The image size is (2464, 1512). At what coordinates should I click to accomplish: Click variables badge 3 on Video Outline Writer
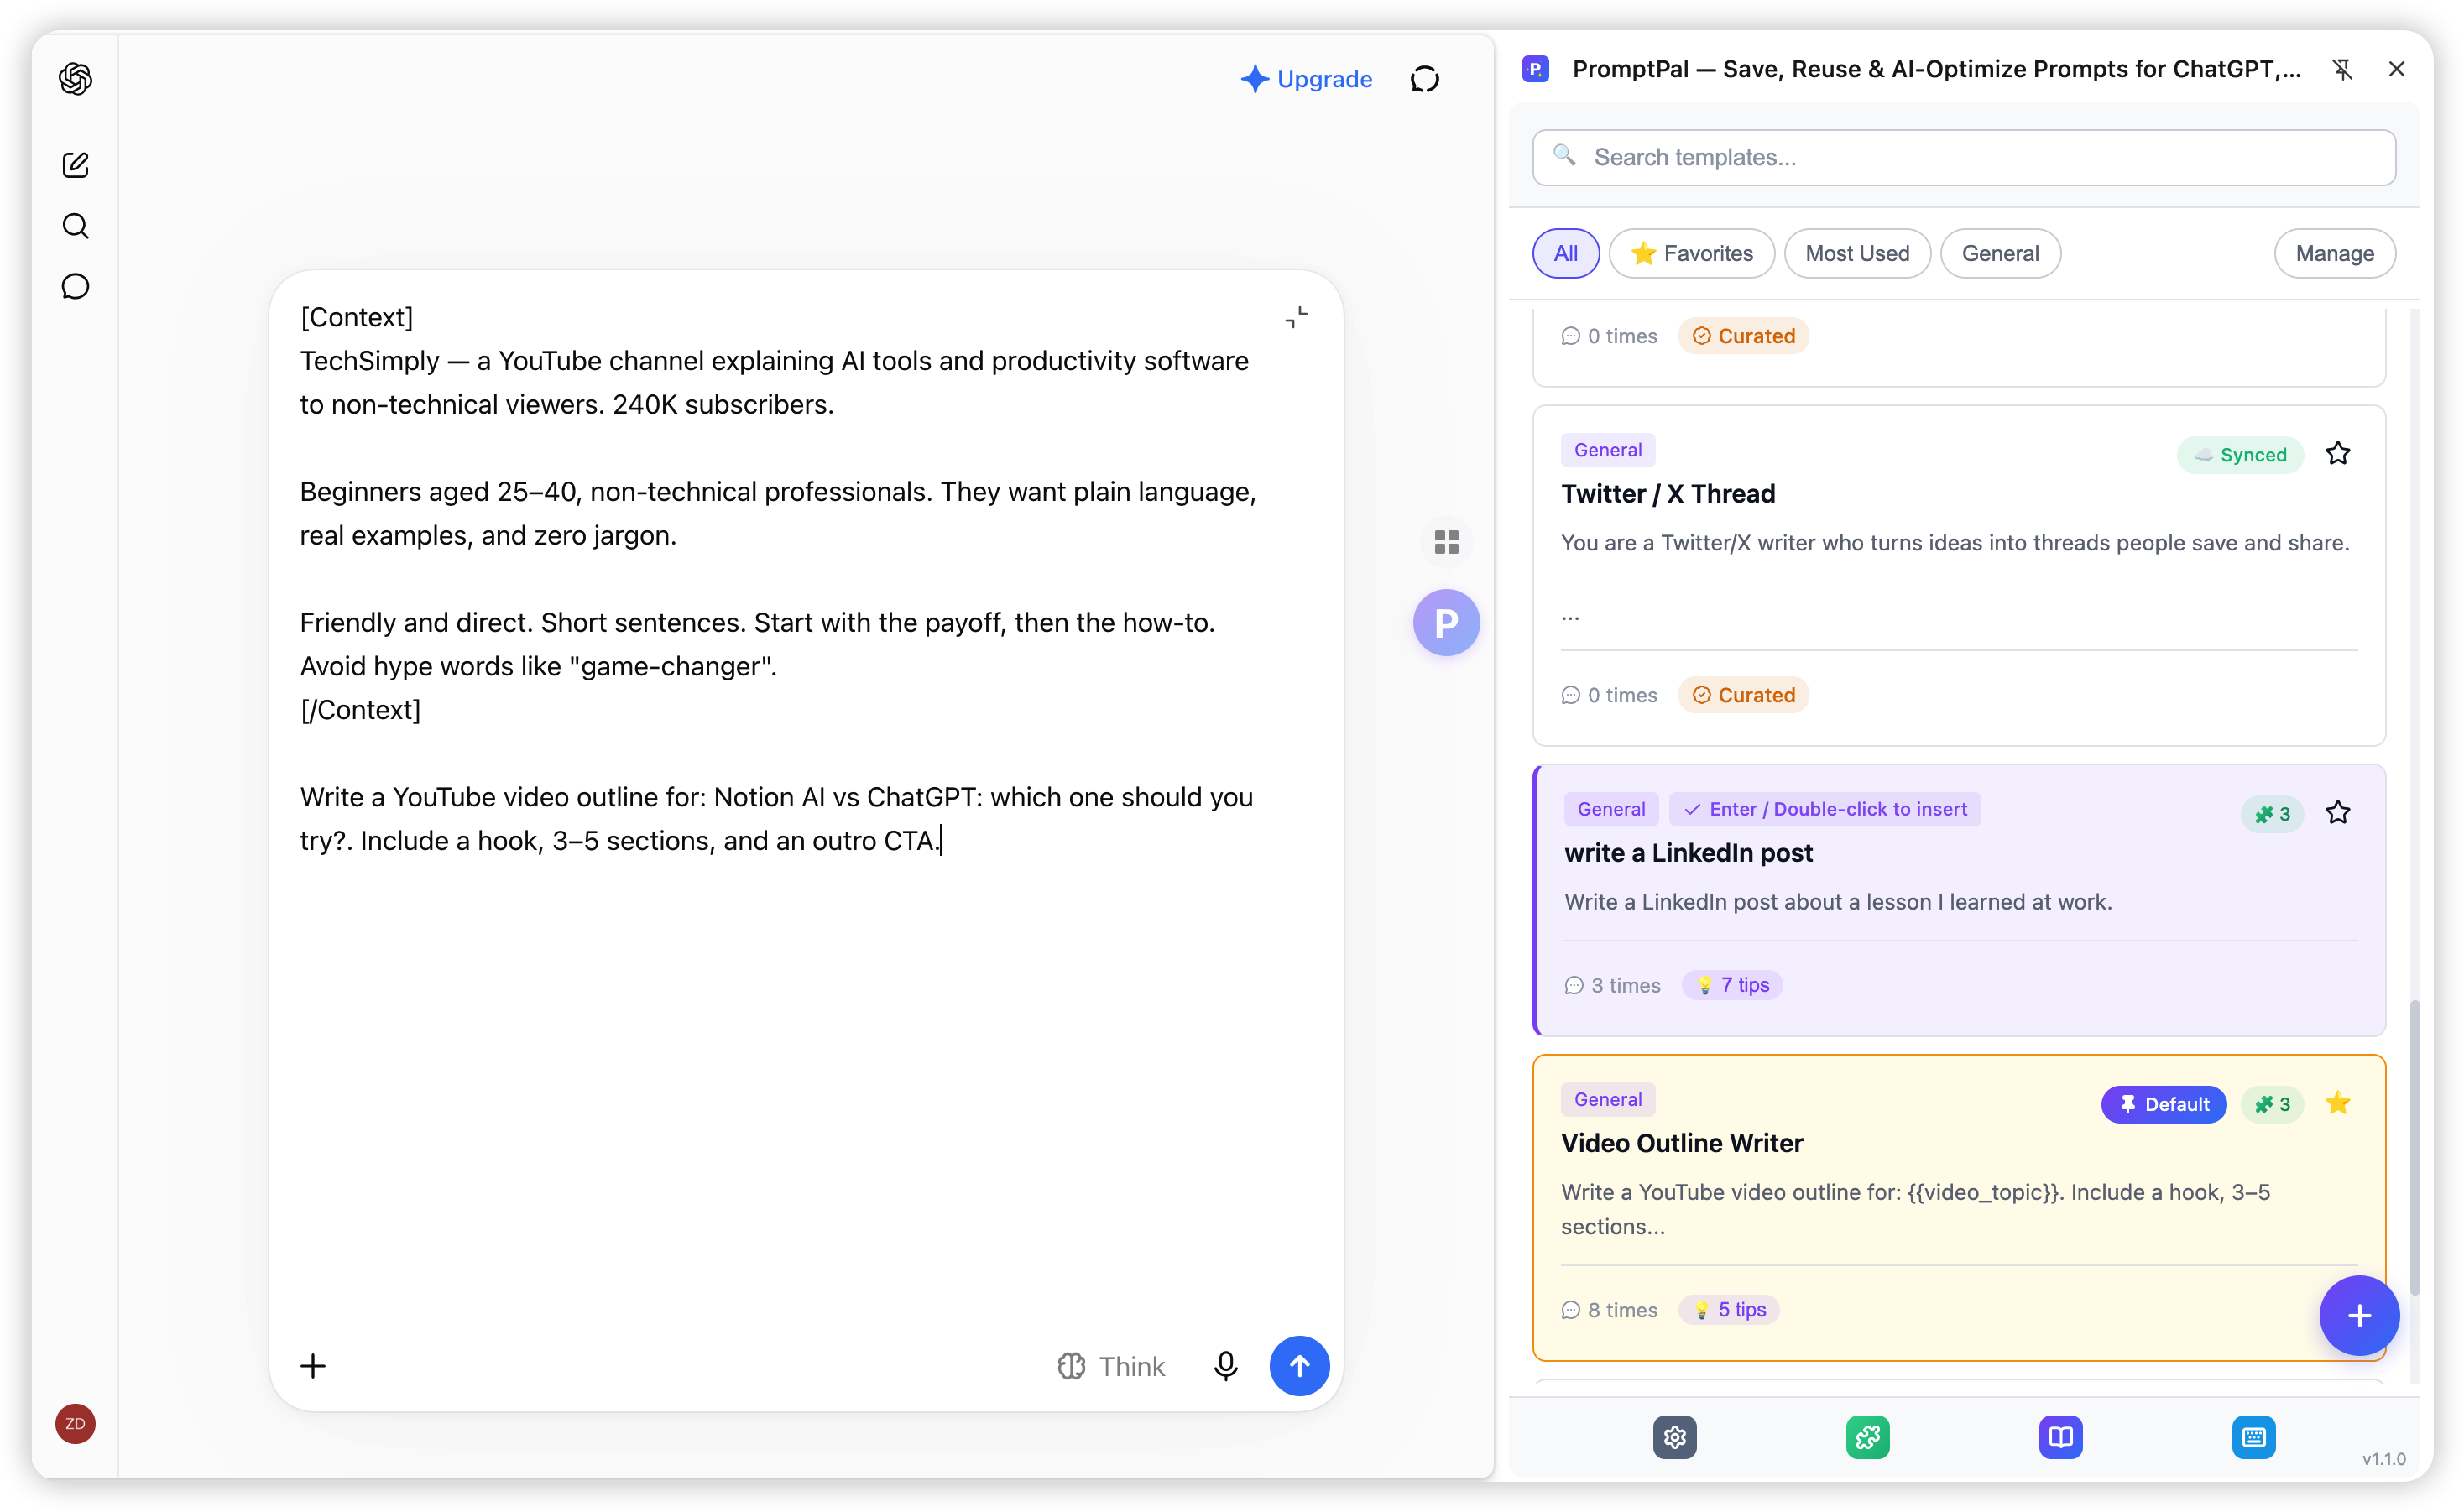[x=2272, y=1104]
